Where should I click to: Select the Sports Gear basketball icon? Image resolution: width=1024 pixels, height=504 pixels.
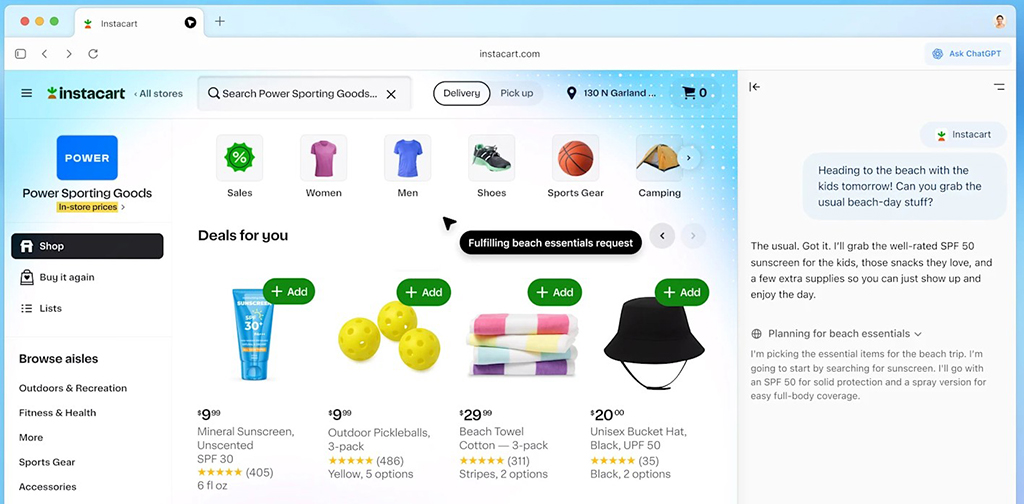(575, 158)
